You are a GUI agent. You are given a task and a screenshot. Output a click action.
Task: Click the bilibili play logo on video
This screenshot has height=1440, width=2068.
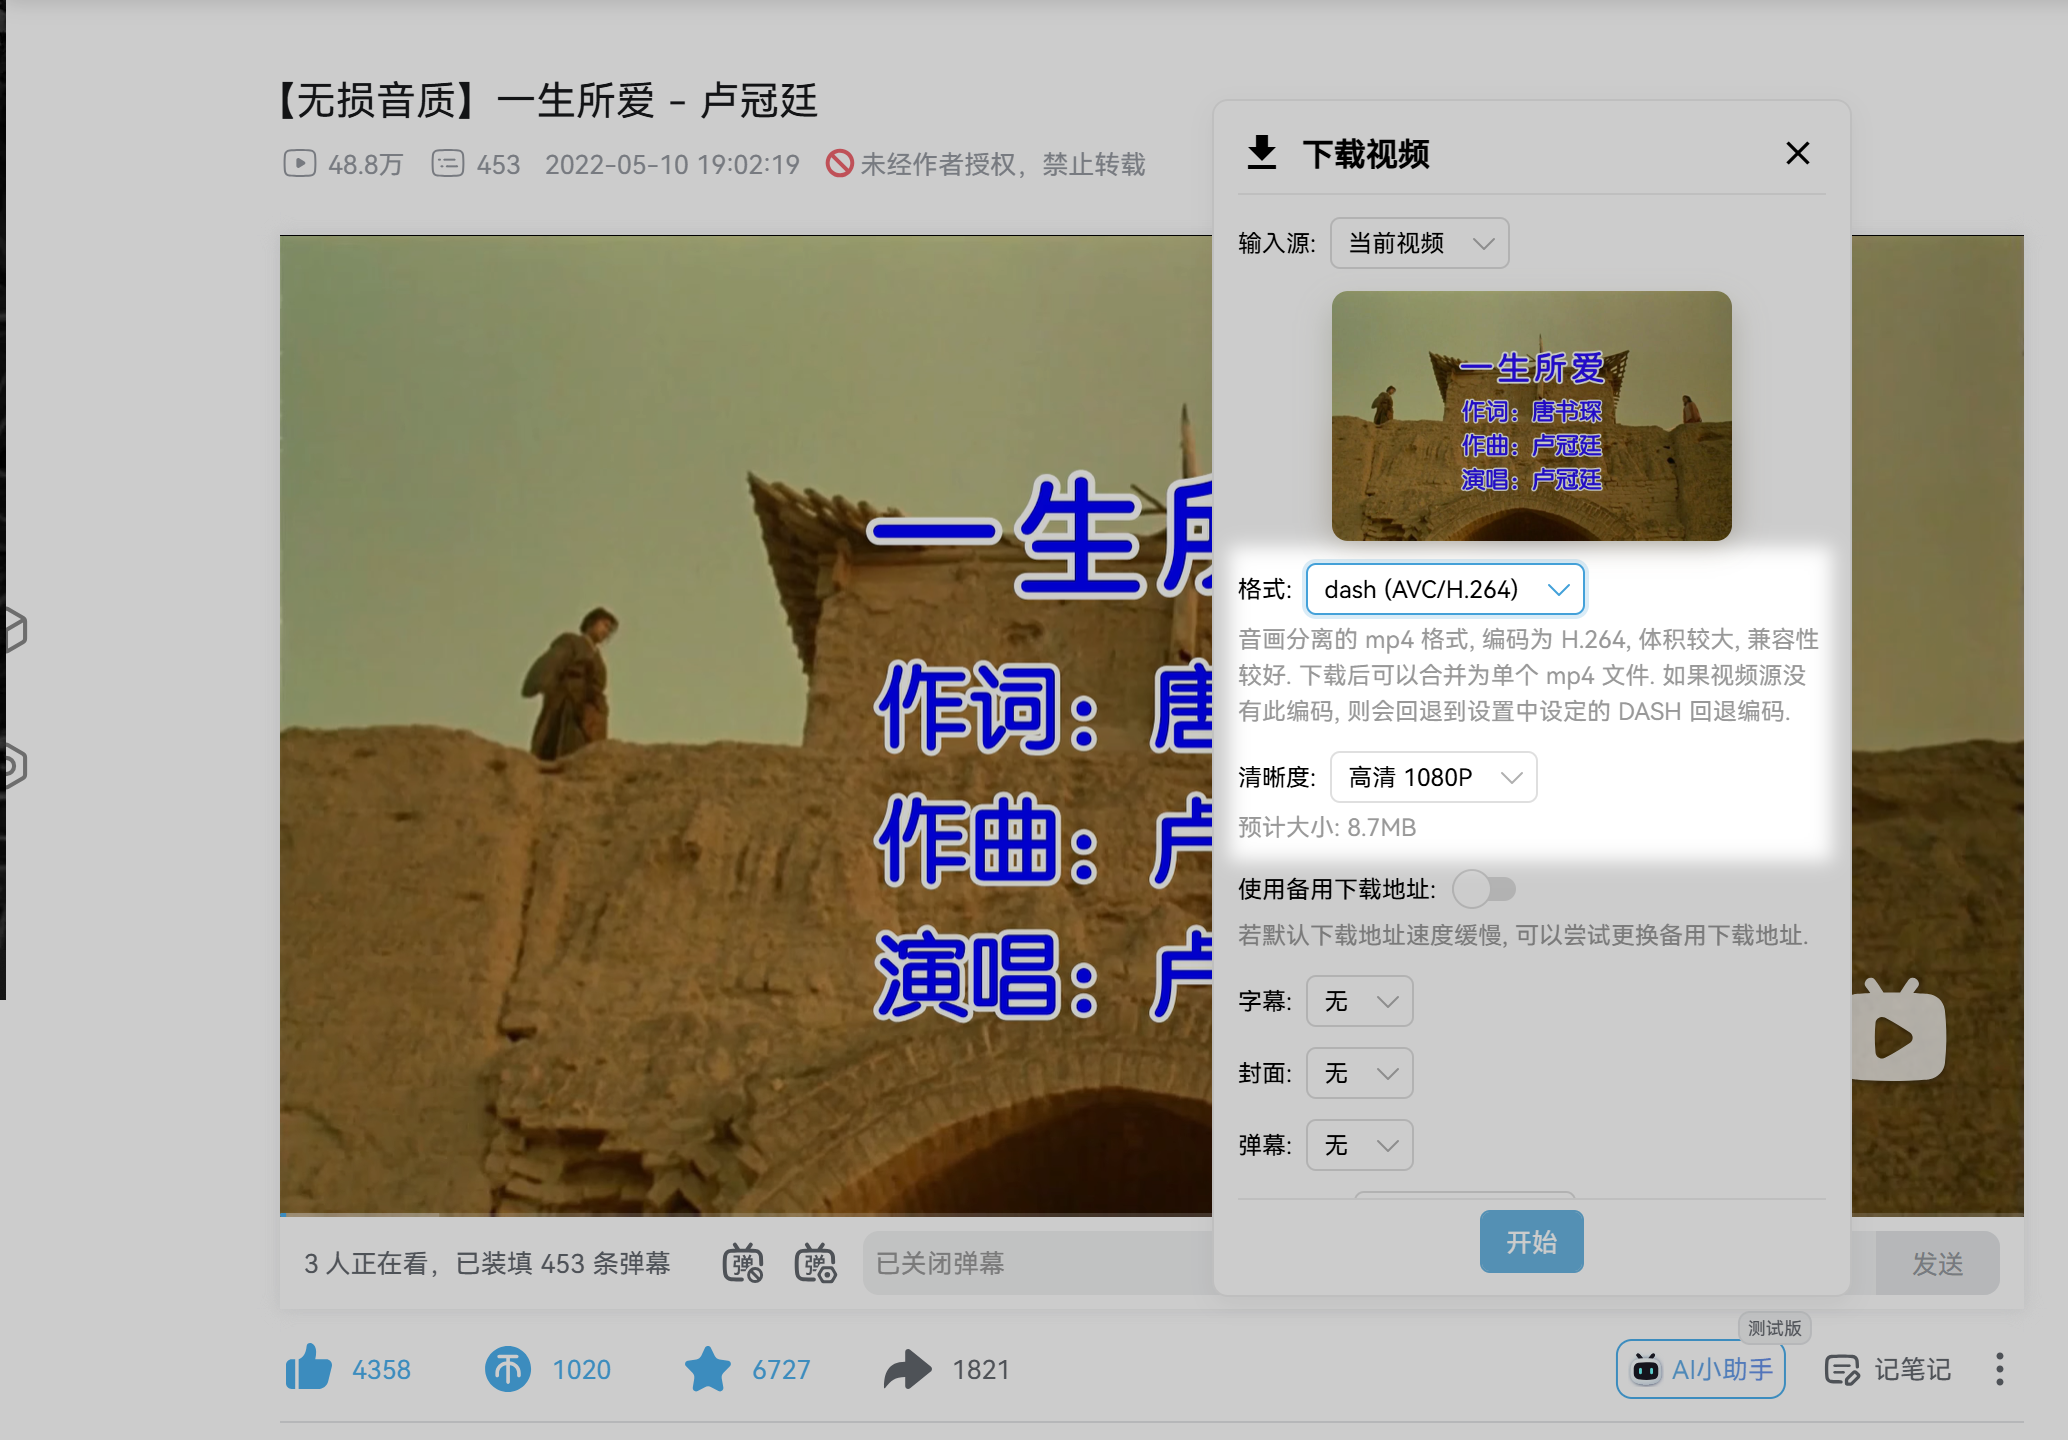pyautogui.click(x=1898, y=1032)
